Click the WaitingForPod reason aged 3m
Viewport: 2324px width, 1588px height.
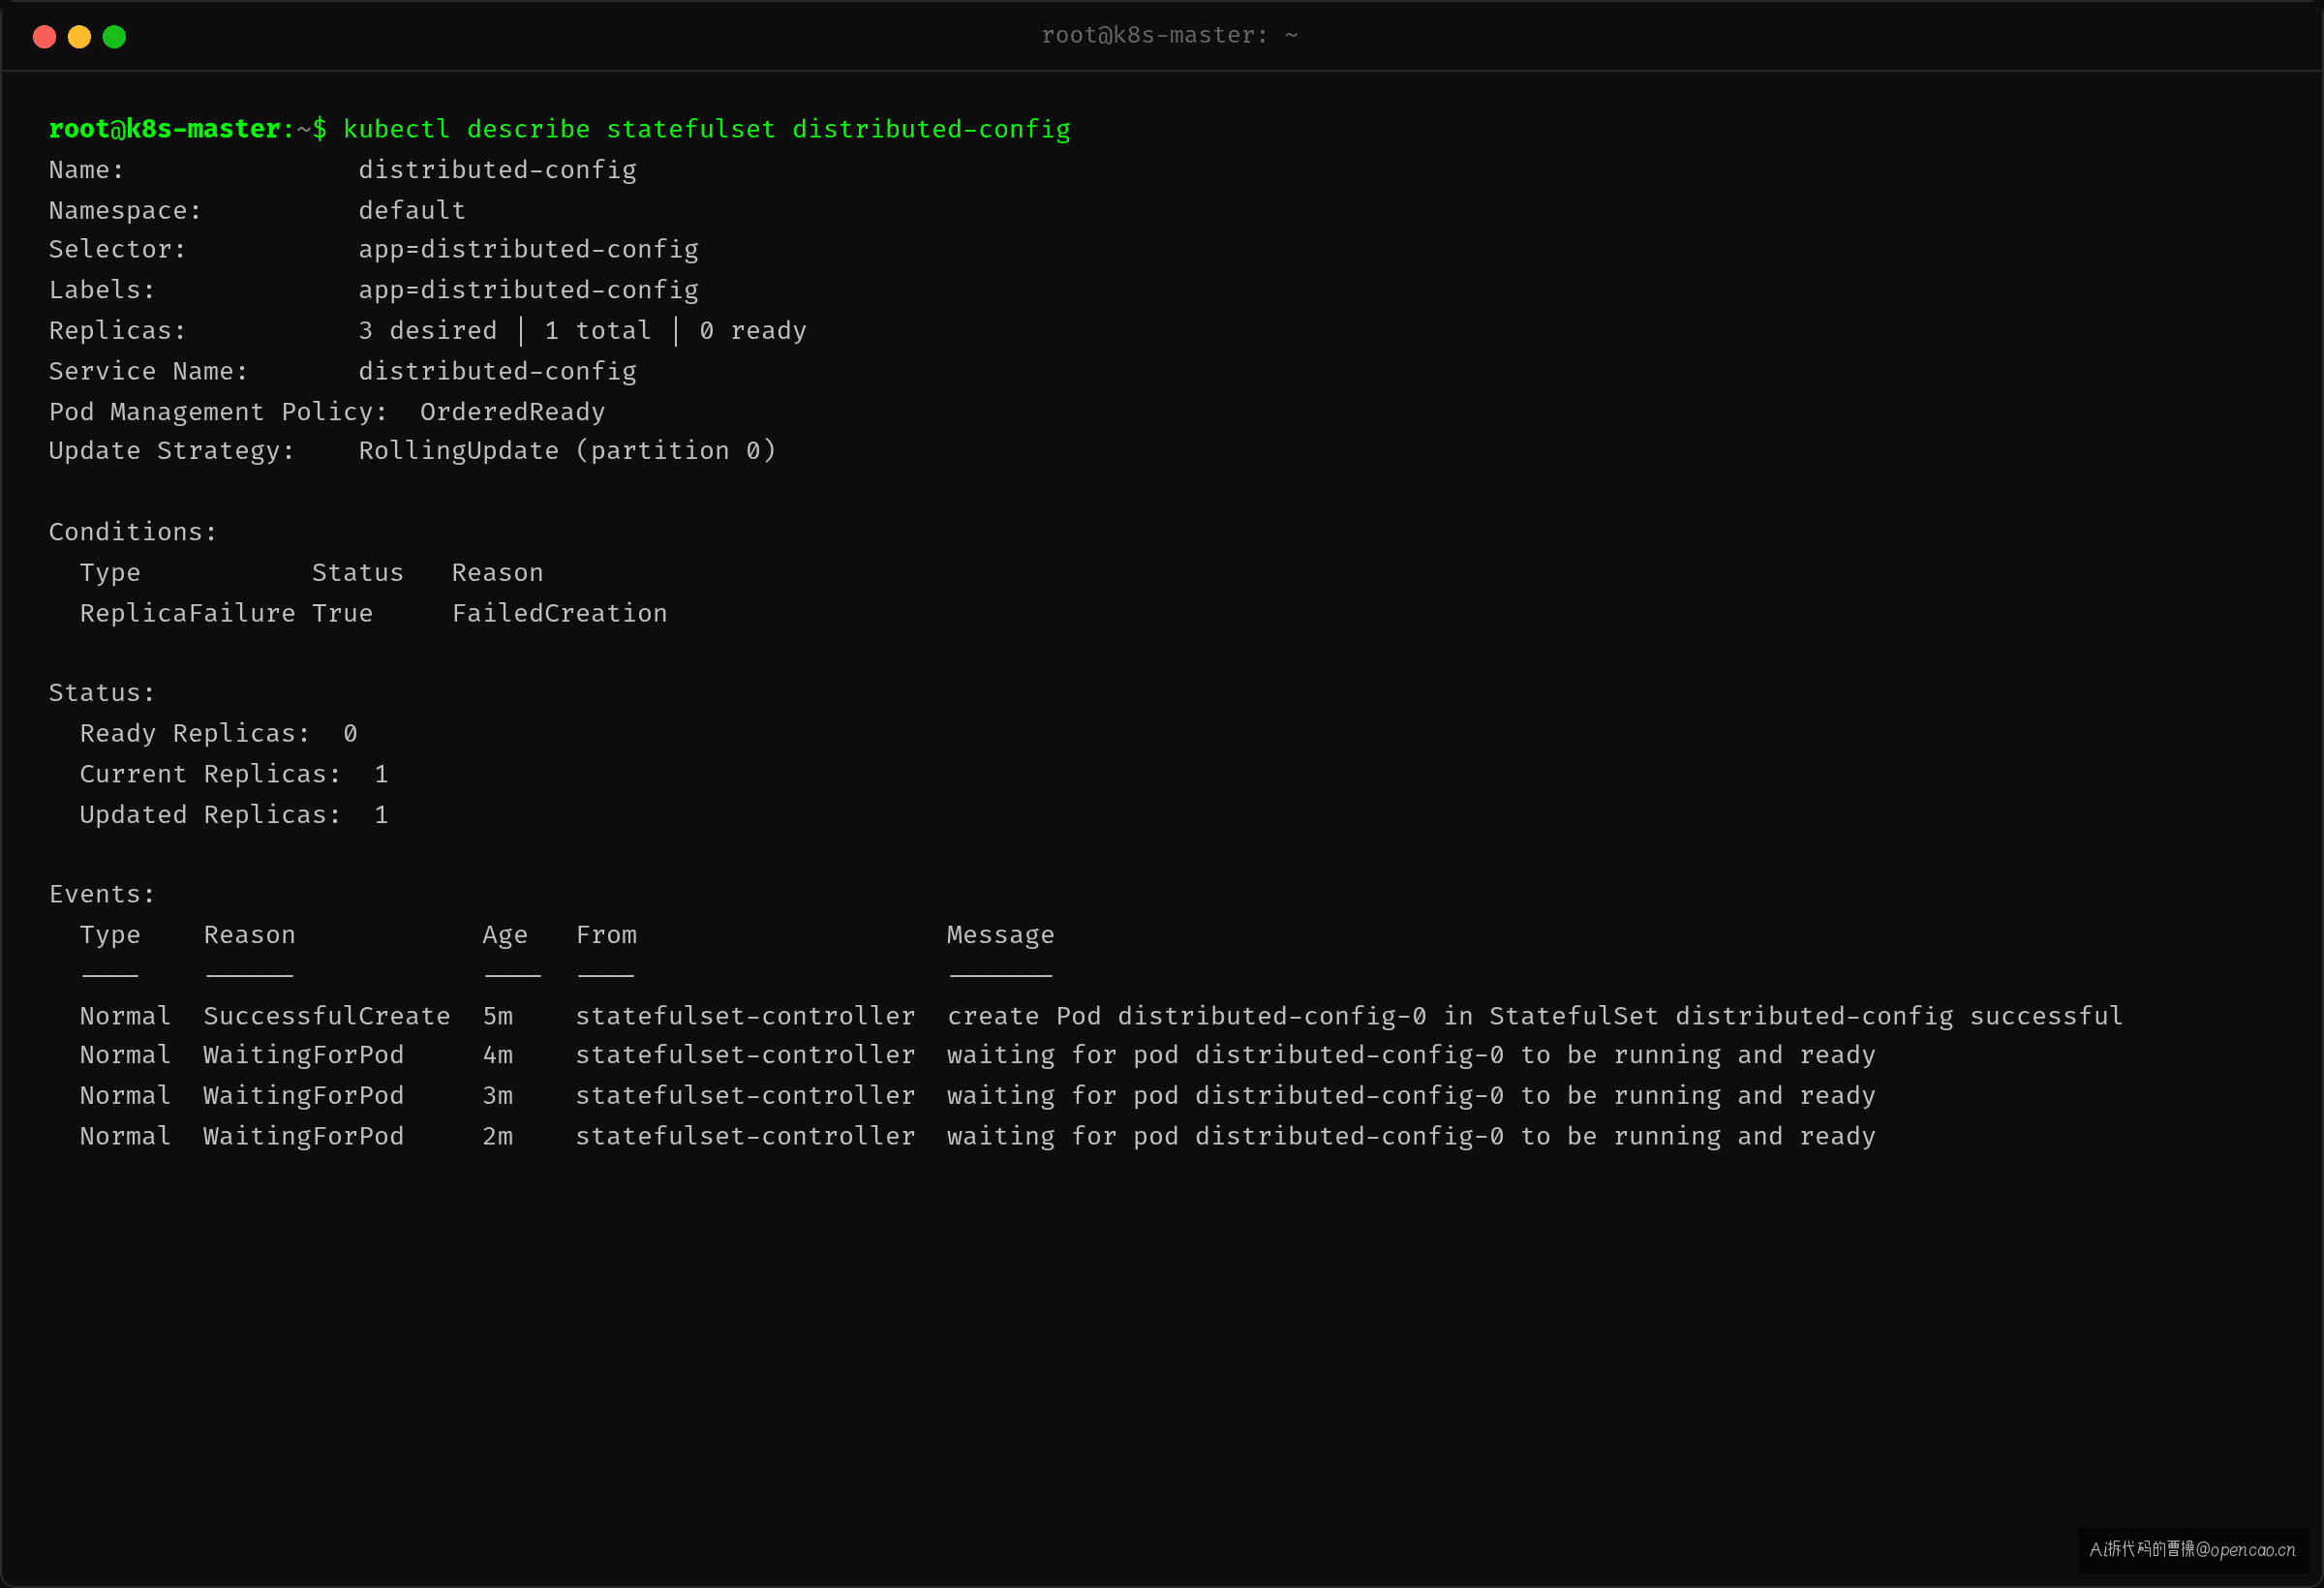click(304, 1096)
